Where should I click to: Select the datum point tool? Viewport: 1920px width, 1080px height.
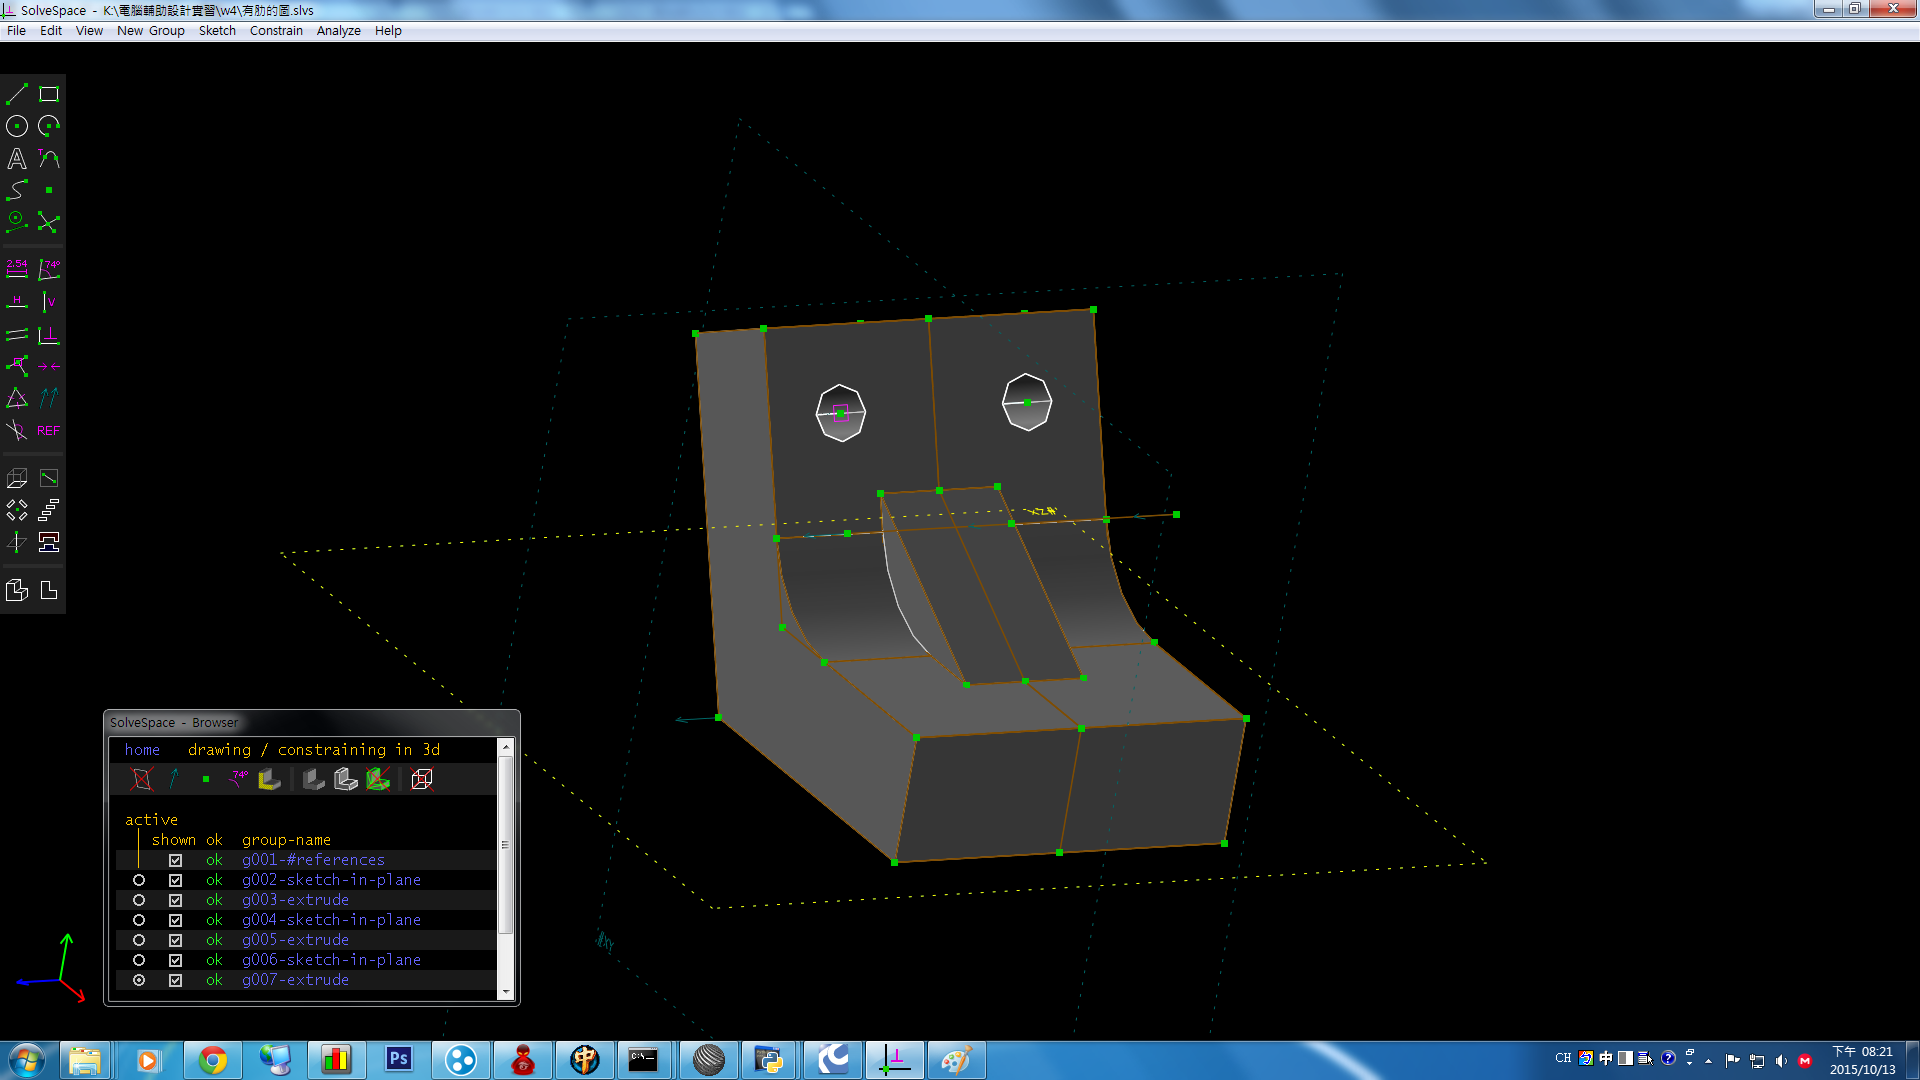tap(49, 190)
